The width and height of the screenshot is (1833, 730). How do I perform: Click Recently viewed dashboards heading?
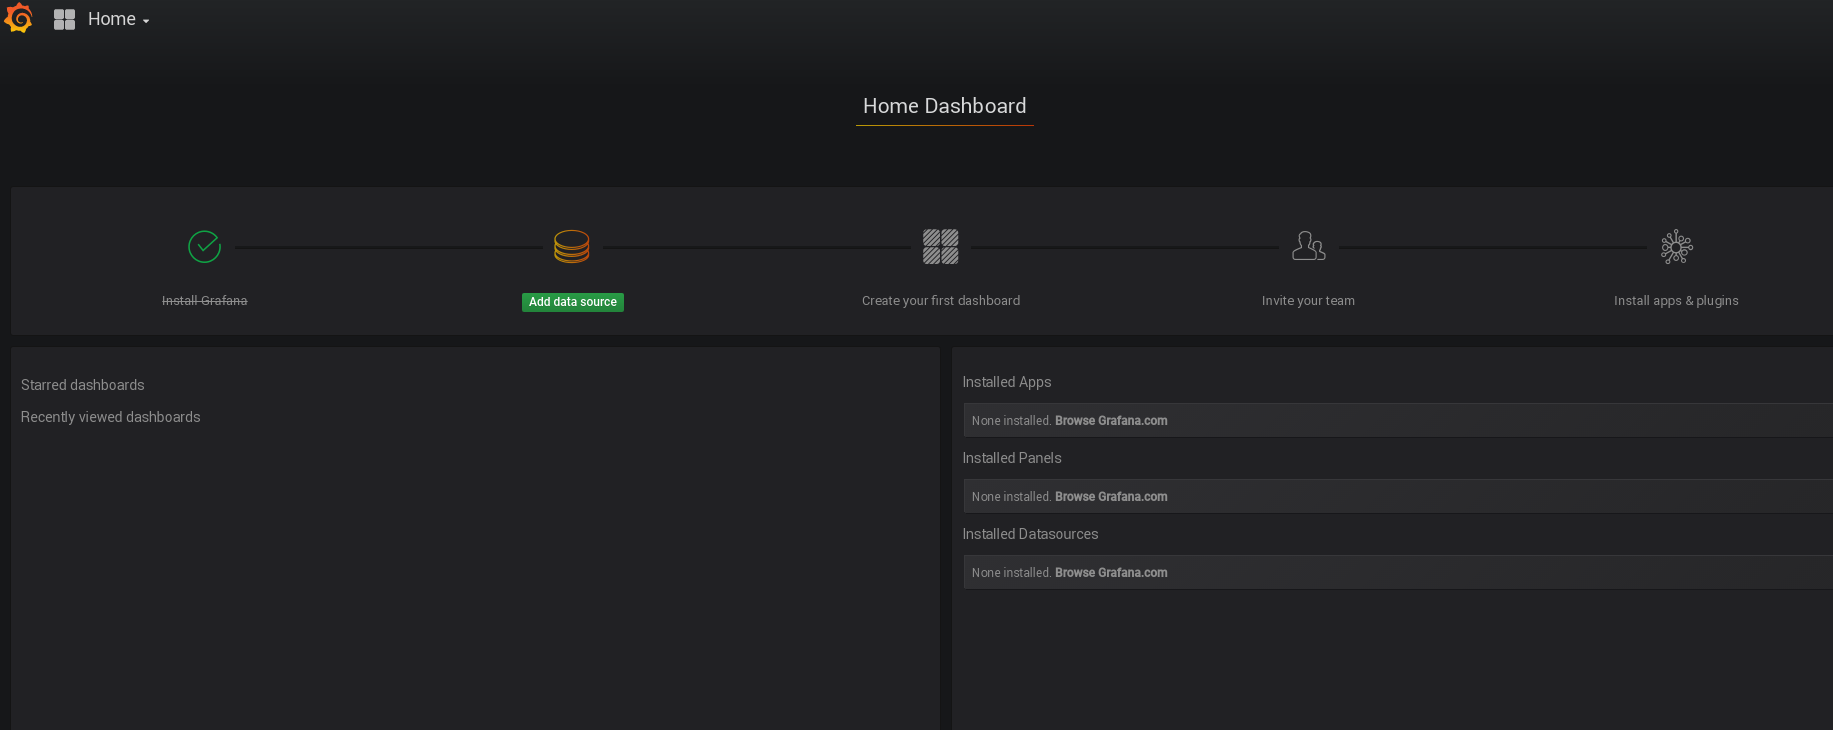click(111, 417)
